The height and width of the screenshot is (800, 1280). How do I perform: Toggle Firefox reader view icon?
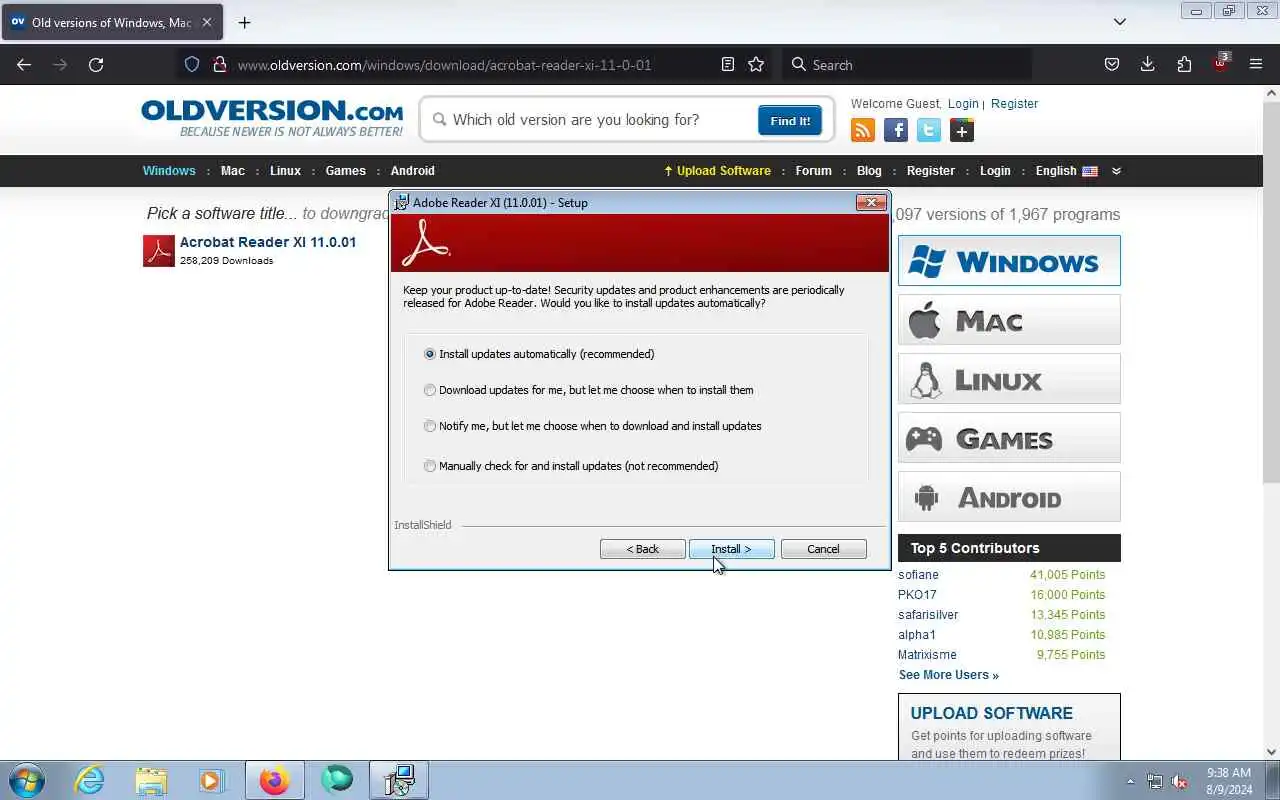[728, 64]
